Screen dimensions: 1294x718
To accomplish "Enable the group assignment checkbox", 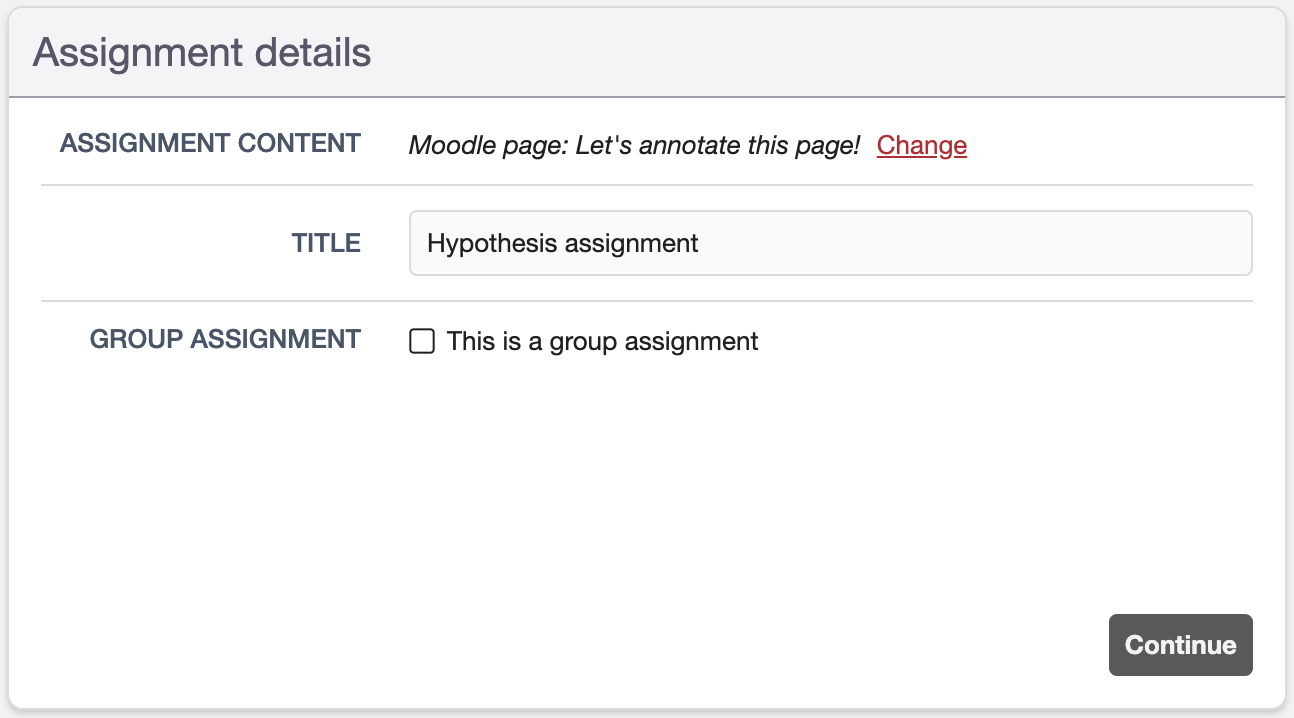I will (x=422, y=342).
